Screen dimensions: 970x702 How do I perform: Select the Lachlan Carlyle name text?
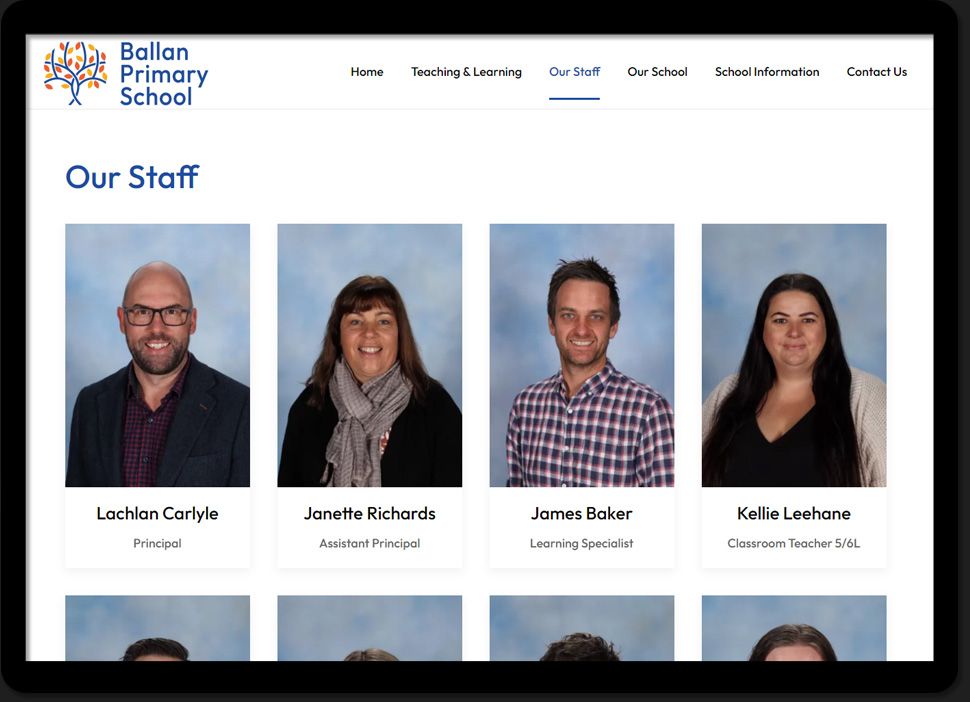(x=157, y=513)
